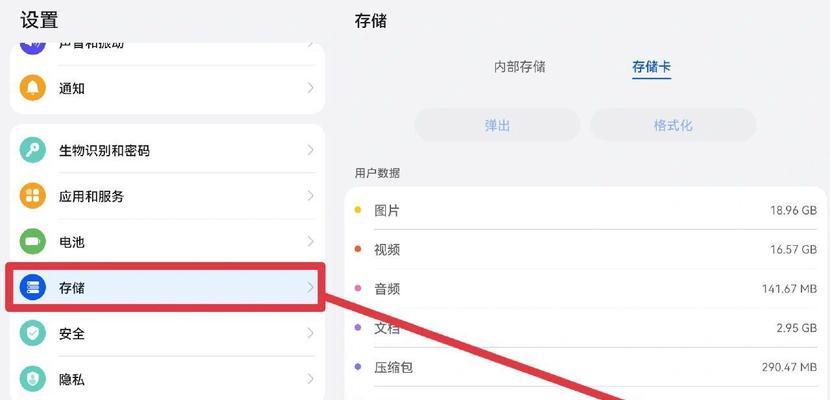This screenshot has width=830, height=400.
Task: Open 压缩包 storage row
Action: coord(585,367)
